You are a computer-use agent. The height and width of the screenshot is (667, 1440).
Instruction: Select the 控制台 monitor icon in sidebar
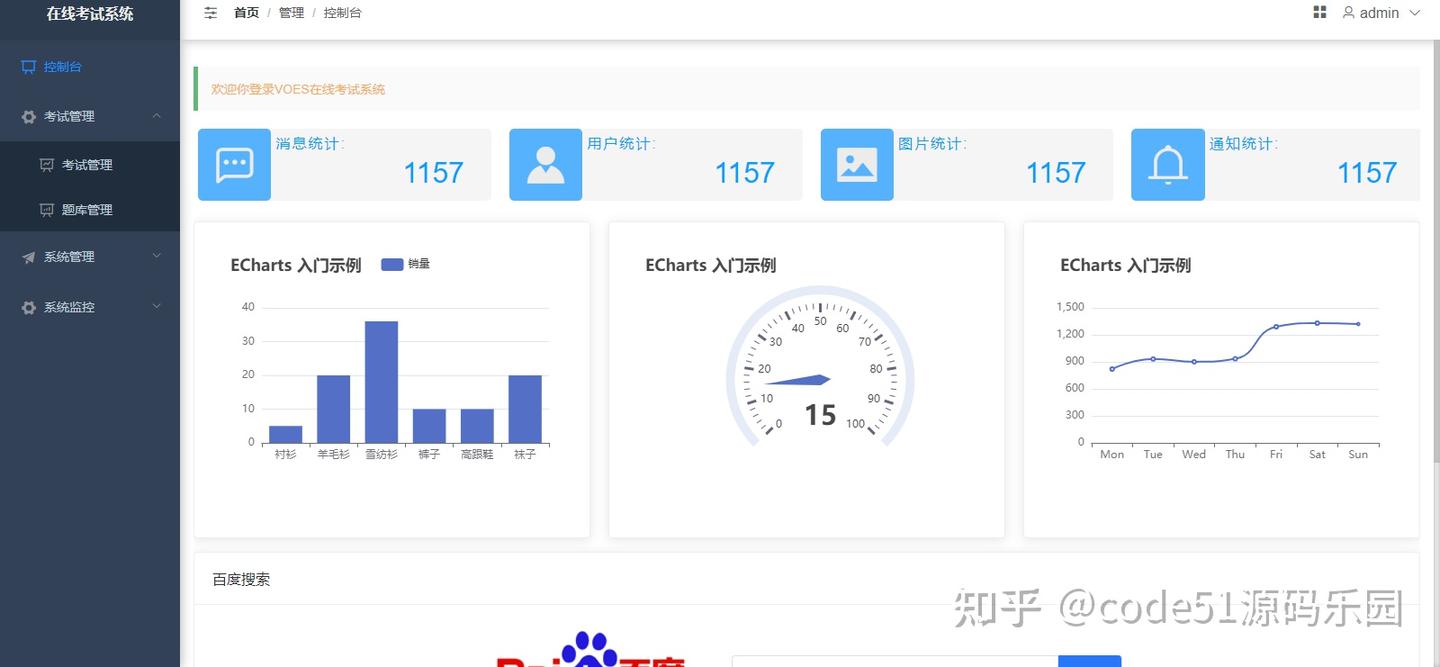[x=28, y=66]
